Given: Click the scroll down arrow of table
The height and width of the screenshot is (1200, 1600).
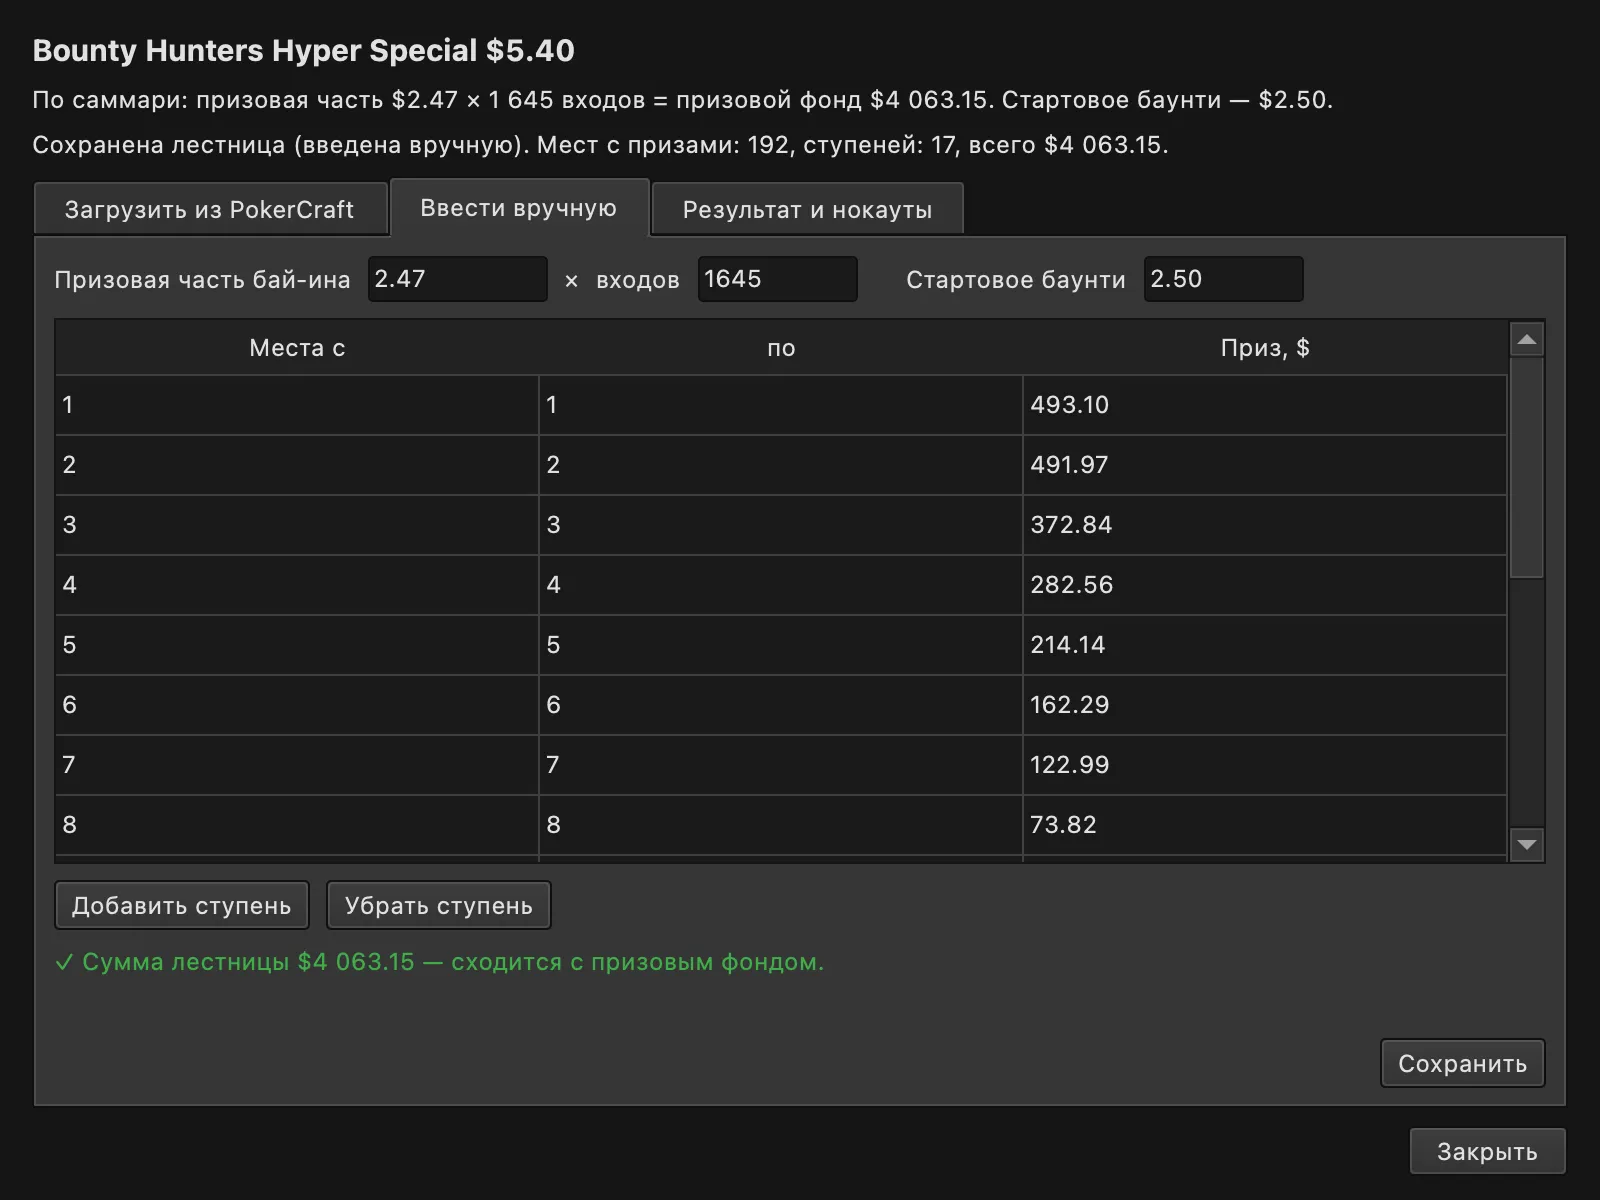Looking at the screenshot, I should [1526, 844].
